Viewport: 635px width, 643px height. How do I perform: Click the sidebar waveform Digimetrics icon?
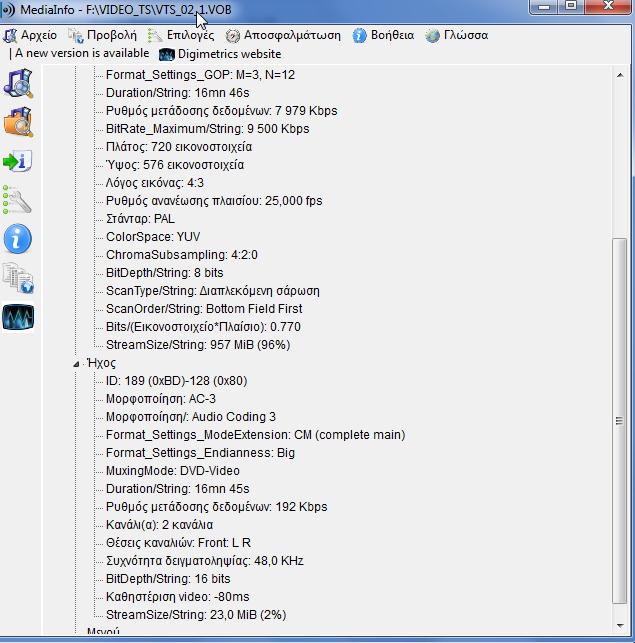(x=18, y=317)
